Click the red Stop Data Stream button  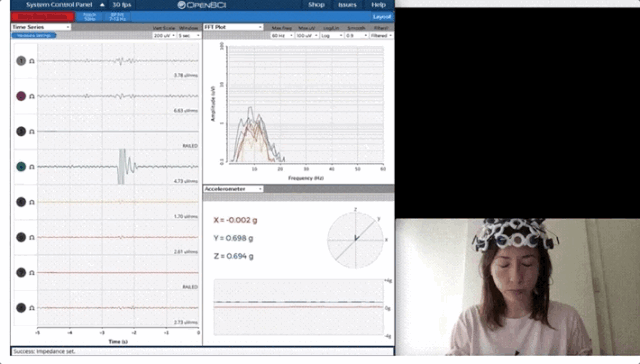point(42,17)
